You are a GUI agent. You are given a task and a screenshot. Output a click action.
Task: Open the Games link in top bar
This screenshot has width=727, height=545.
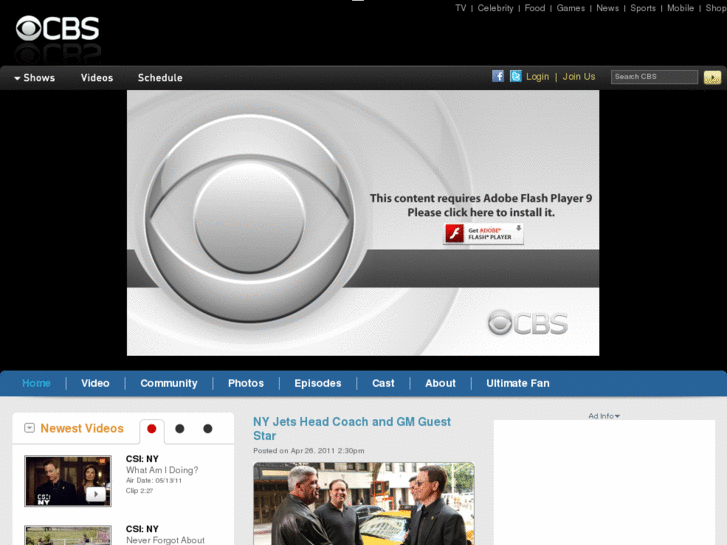(x=570, y=8)
